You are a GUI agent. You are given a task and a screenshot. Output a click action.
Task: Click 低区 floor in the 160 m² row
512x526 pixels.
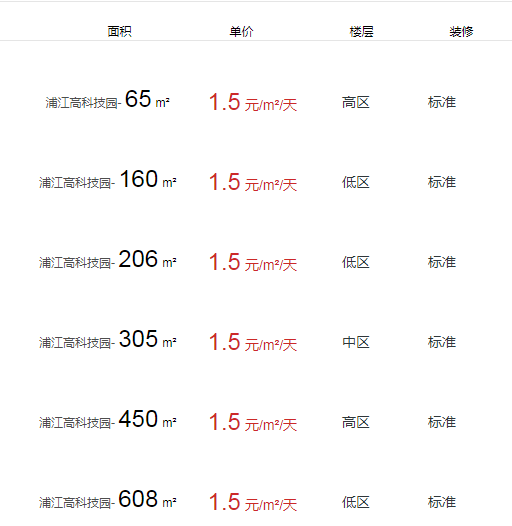356,182
